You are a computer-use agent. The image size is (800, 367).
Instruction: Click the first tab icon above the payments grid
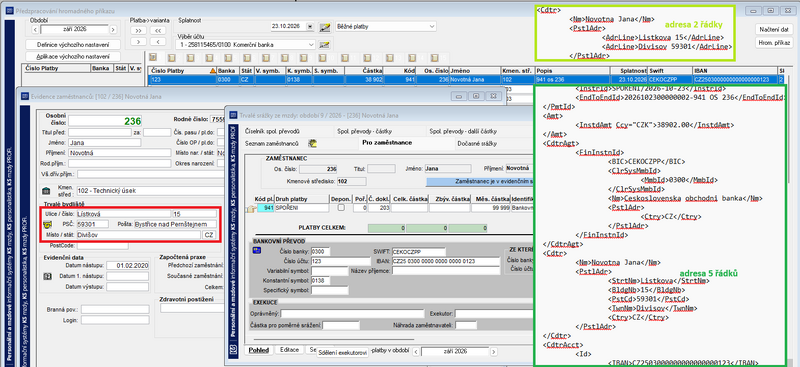tap(153, 57)
